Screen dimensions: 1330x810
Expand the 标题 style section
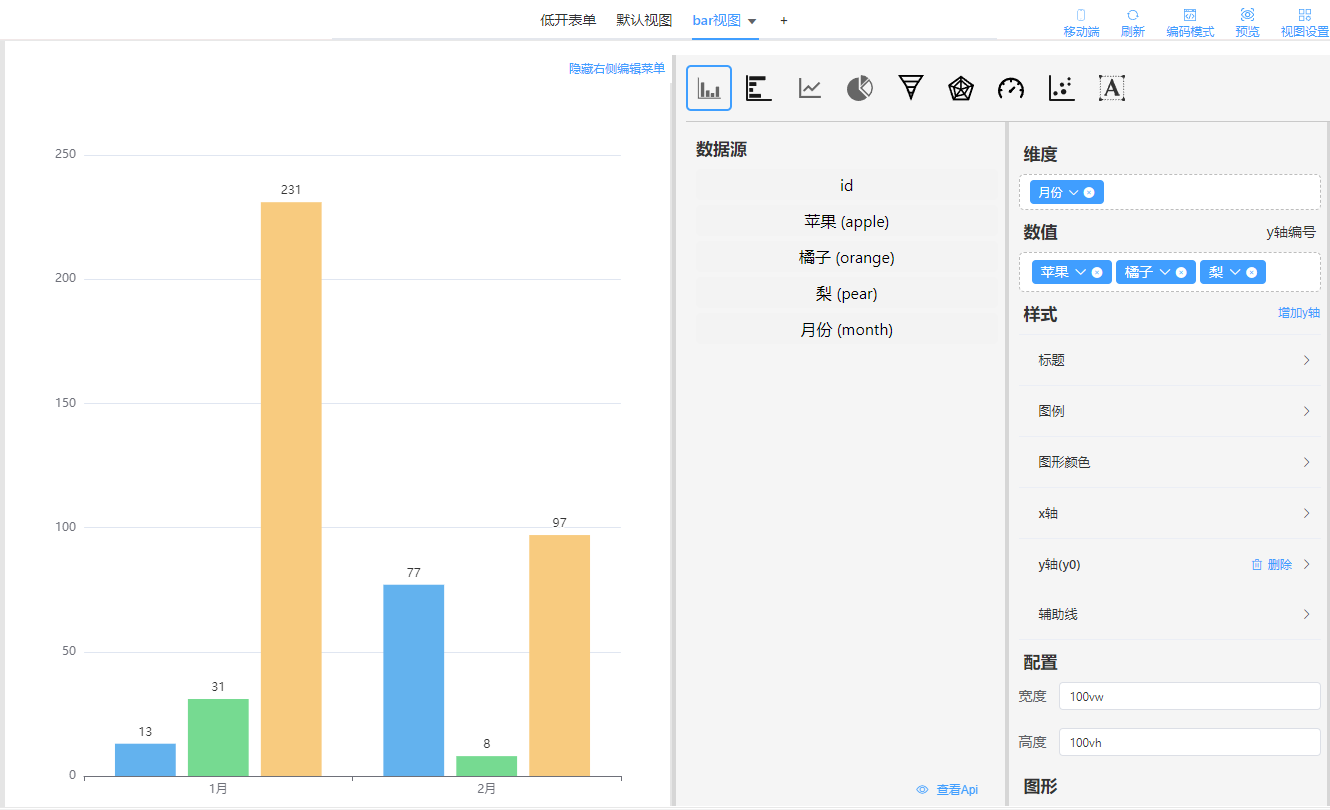[1170, 360]
